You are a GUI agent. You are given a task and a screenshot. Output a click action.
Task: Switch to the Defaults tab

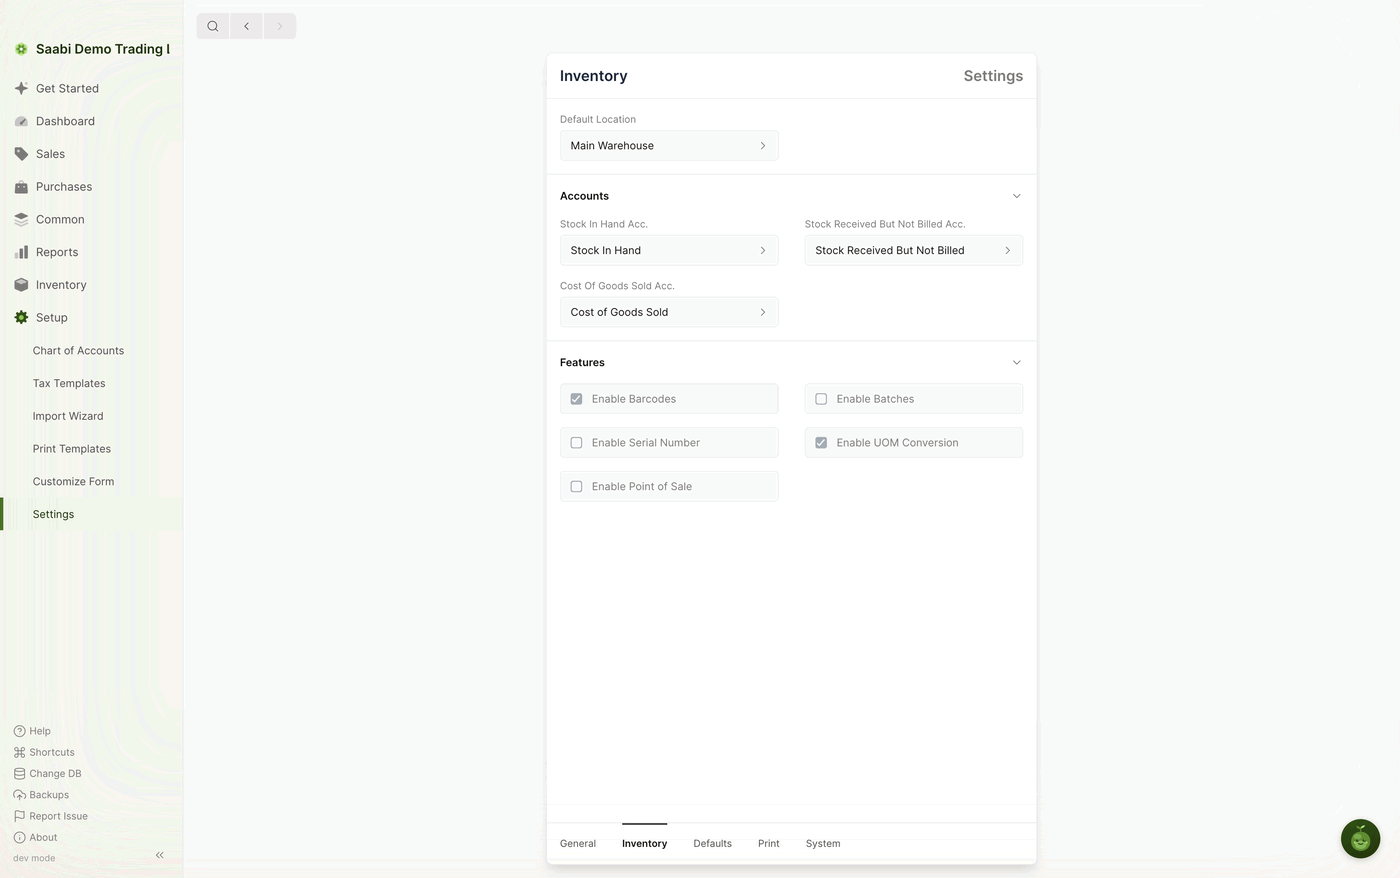click(712, 844)
